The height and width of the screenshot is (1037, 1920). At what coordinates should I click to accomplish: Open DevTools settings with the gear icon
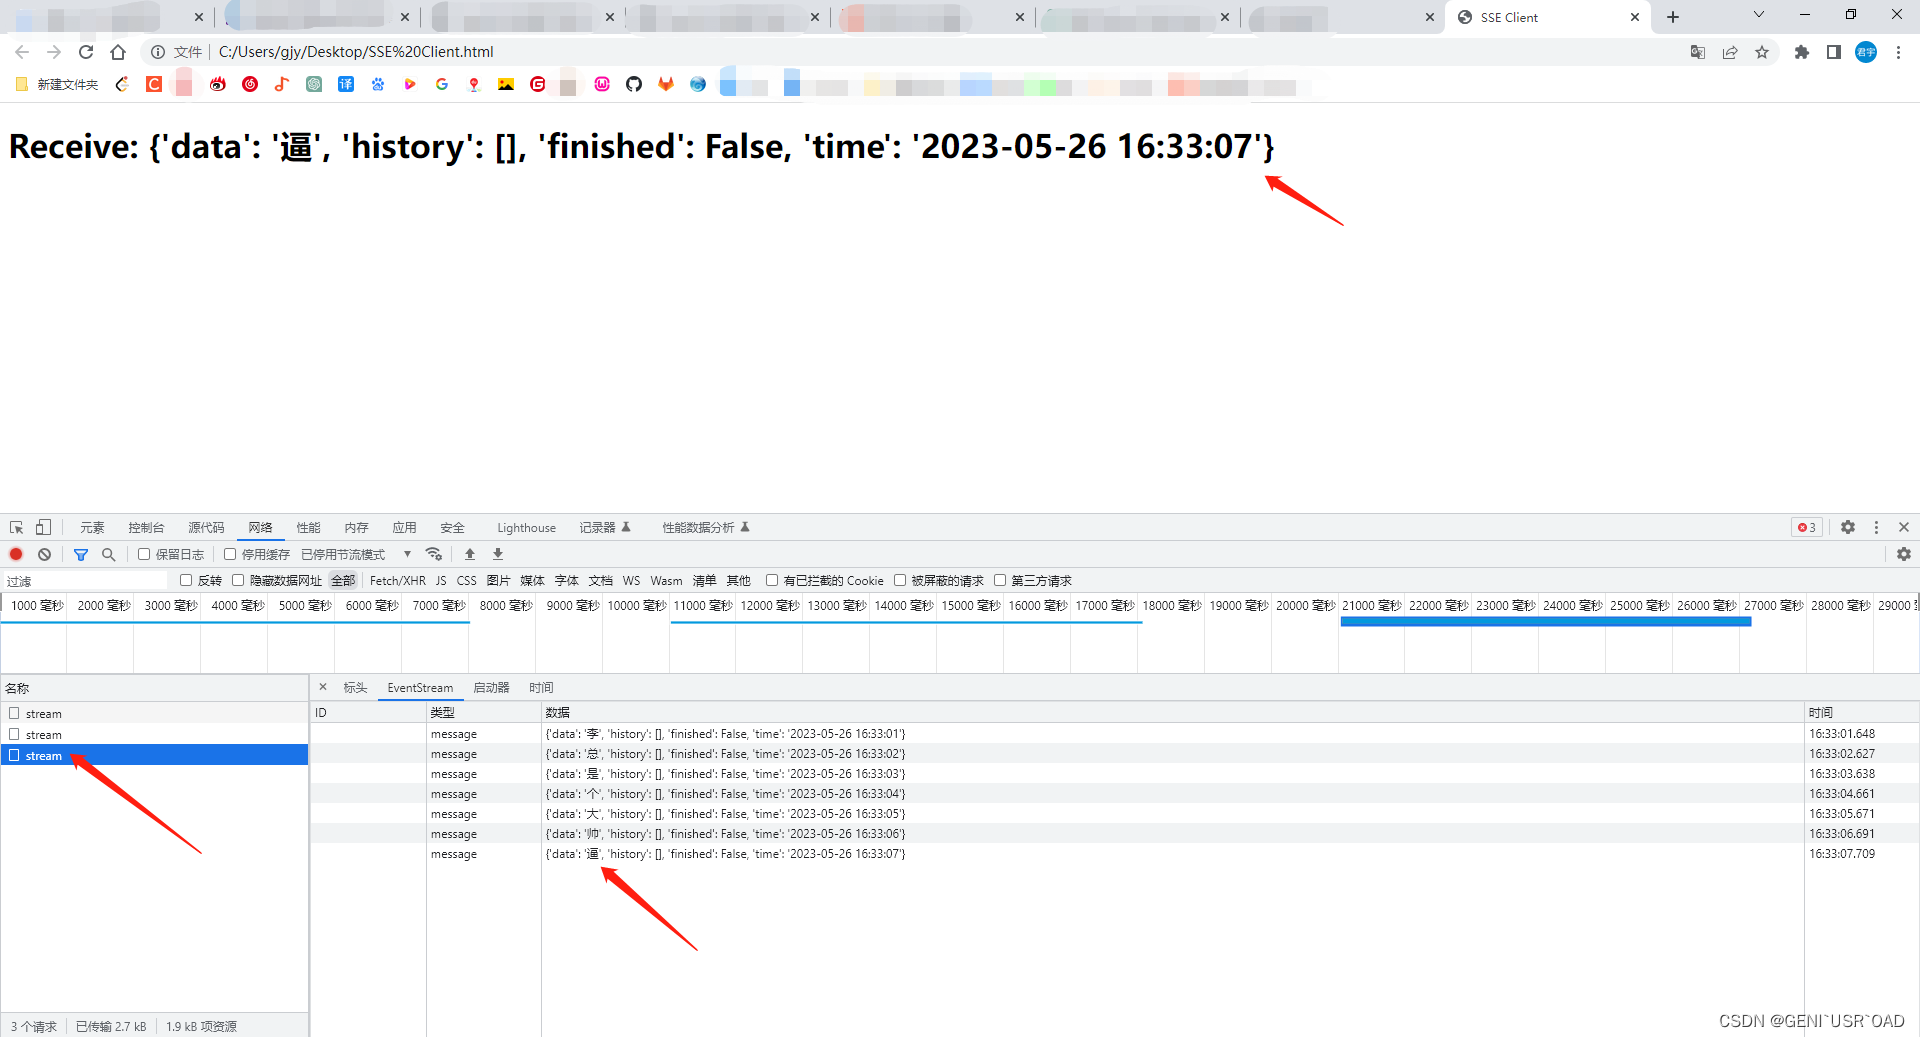pos(1848,527)
